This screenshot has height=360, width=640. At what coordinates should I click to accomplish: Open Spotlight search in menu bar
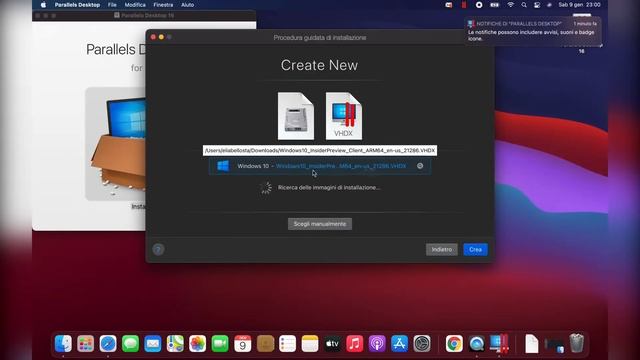[x=524, y=5]
